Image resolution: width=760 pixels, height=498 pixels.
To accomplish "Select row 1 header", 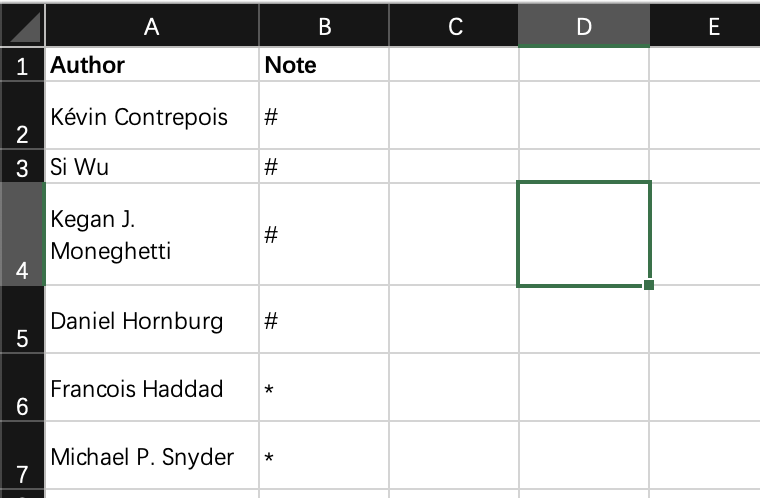I will (22, 64).
